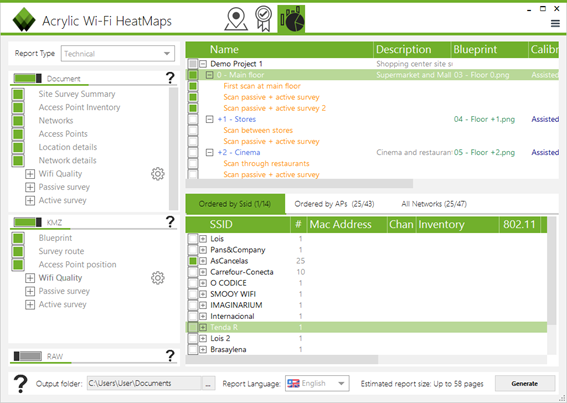Click the Inventory column header
This screenshot has width=567, height=403.
click(x=457, y=224)
